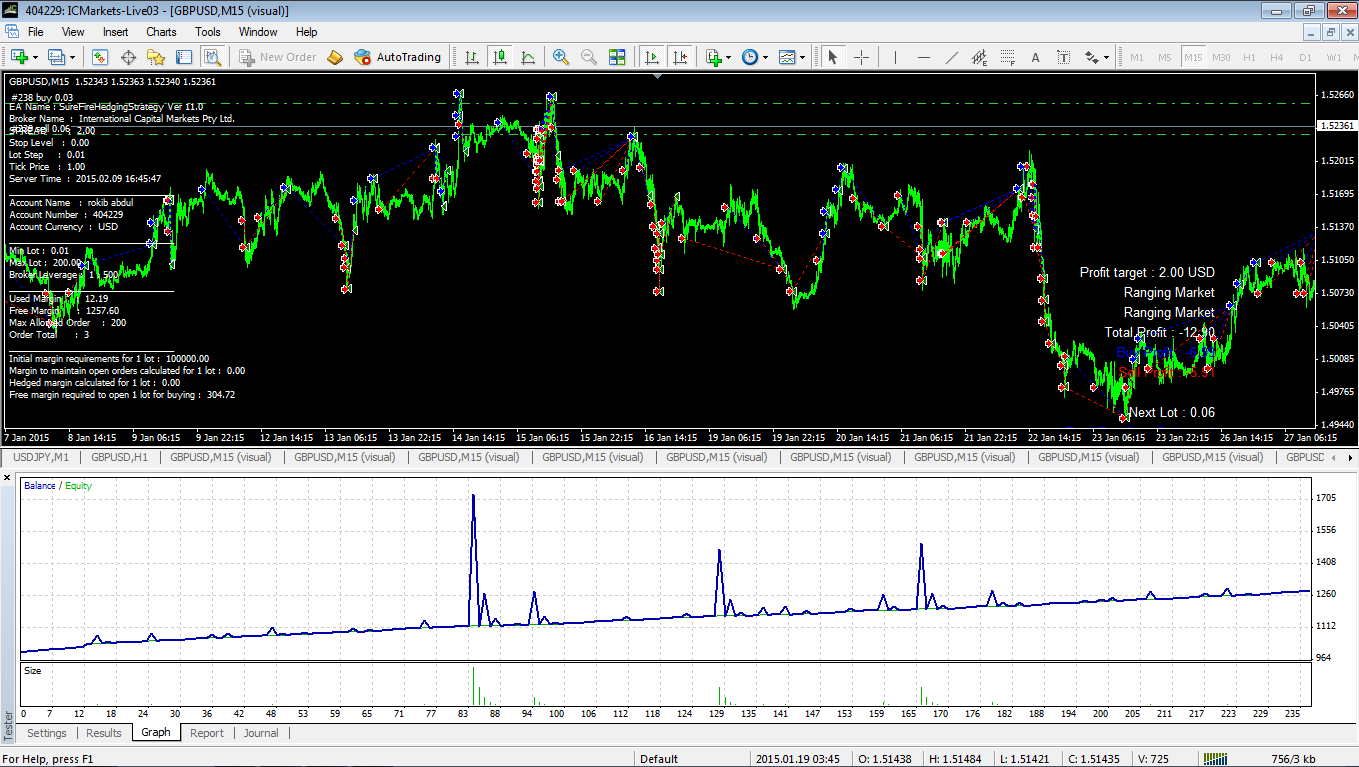Toggle the AutoTrading button
Viewport: 1359px width, 767px height.
coord(398,57)
